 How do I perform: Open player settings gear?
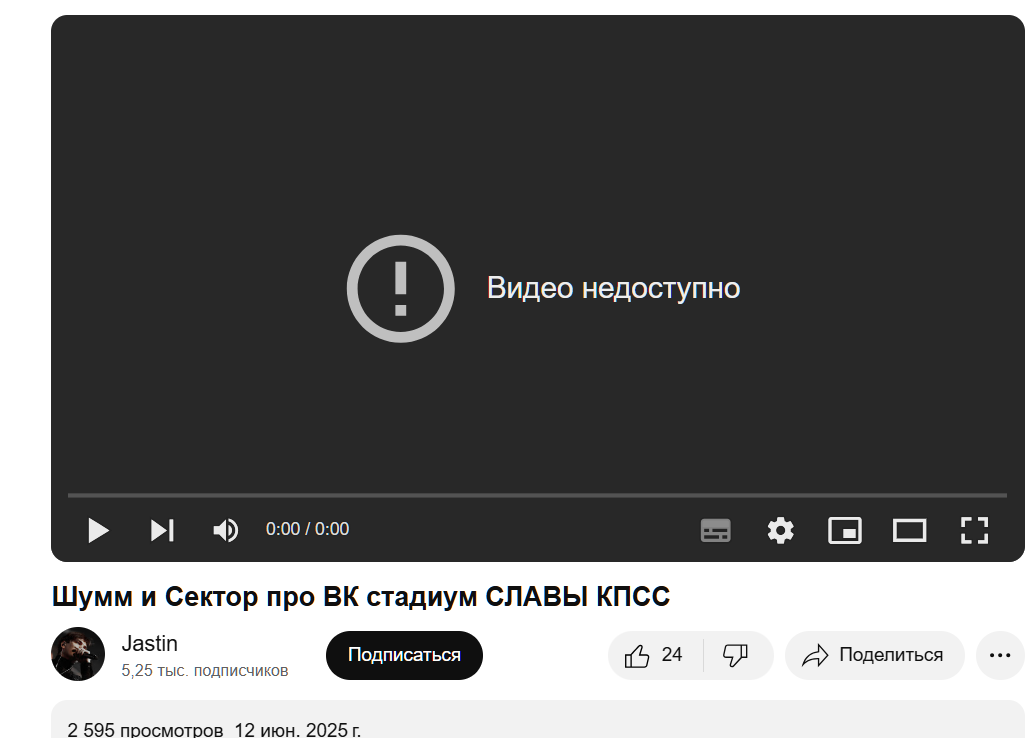(781, 531)
